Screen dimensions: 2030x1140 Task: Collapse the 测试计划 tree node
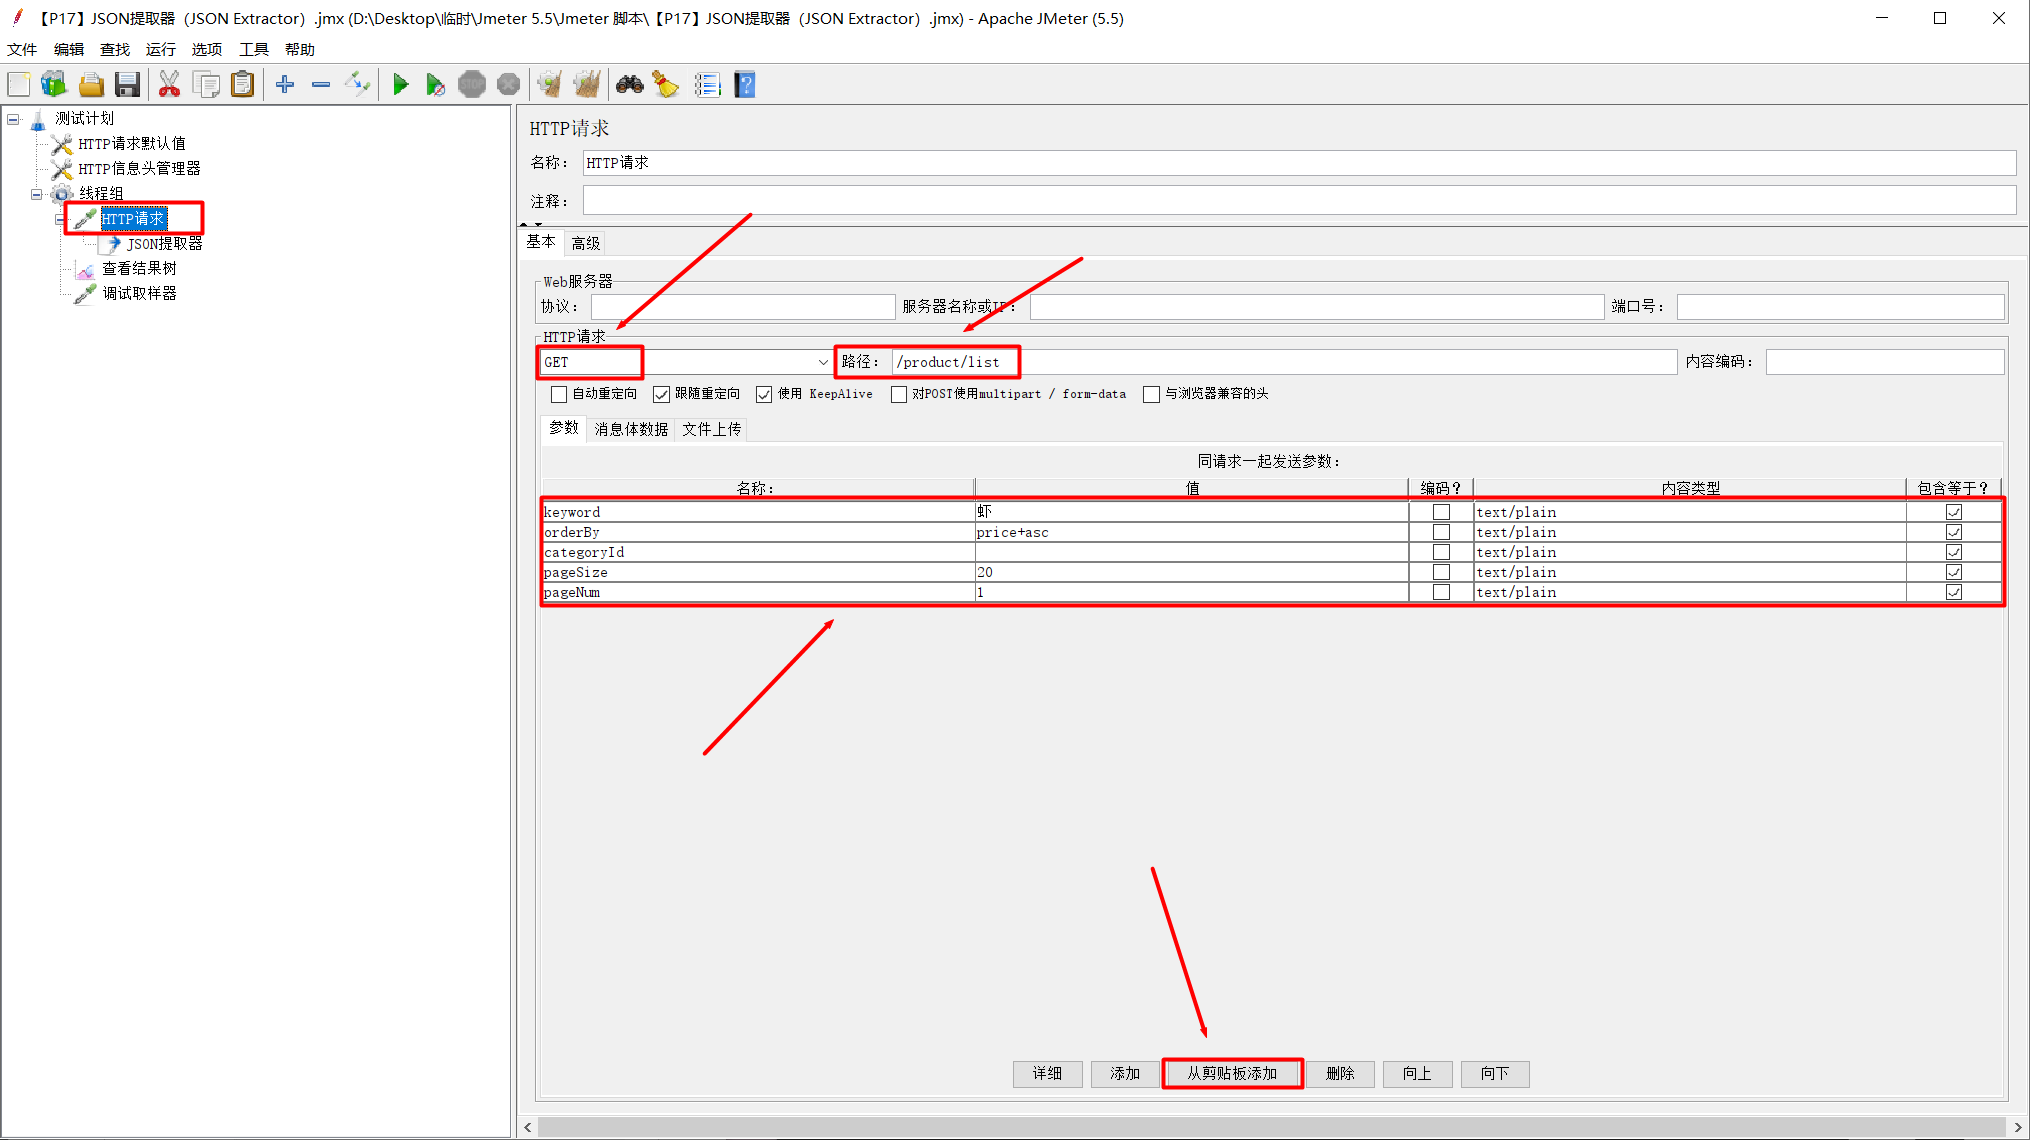(14, 119)
